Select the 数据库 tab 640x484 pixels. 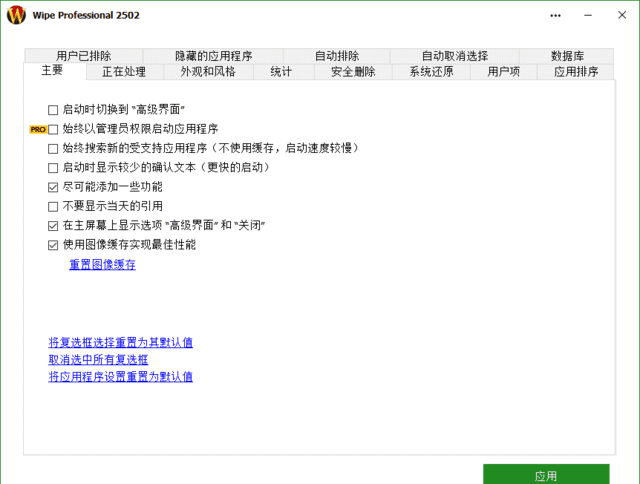pyautogui.click(x=567, y=56)
